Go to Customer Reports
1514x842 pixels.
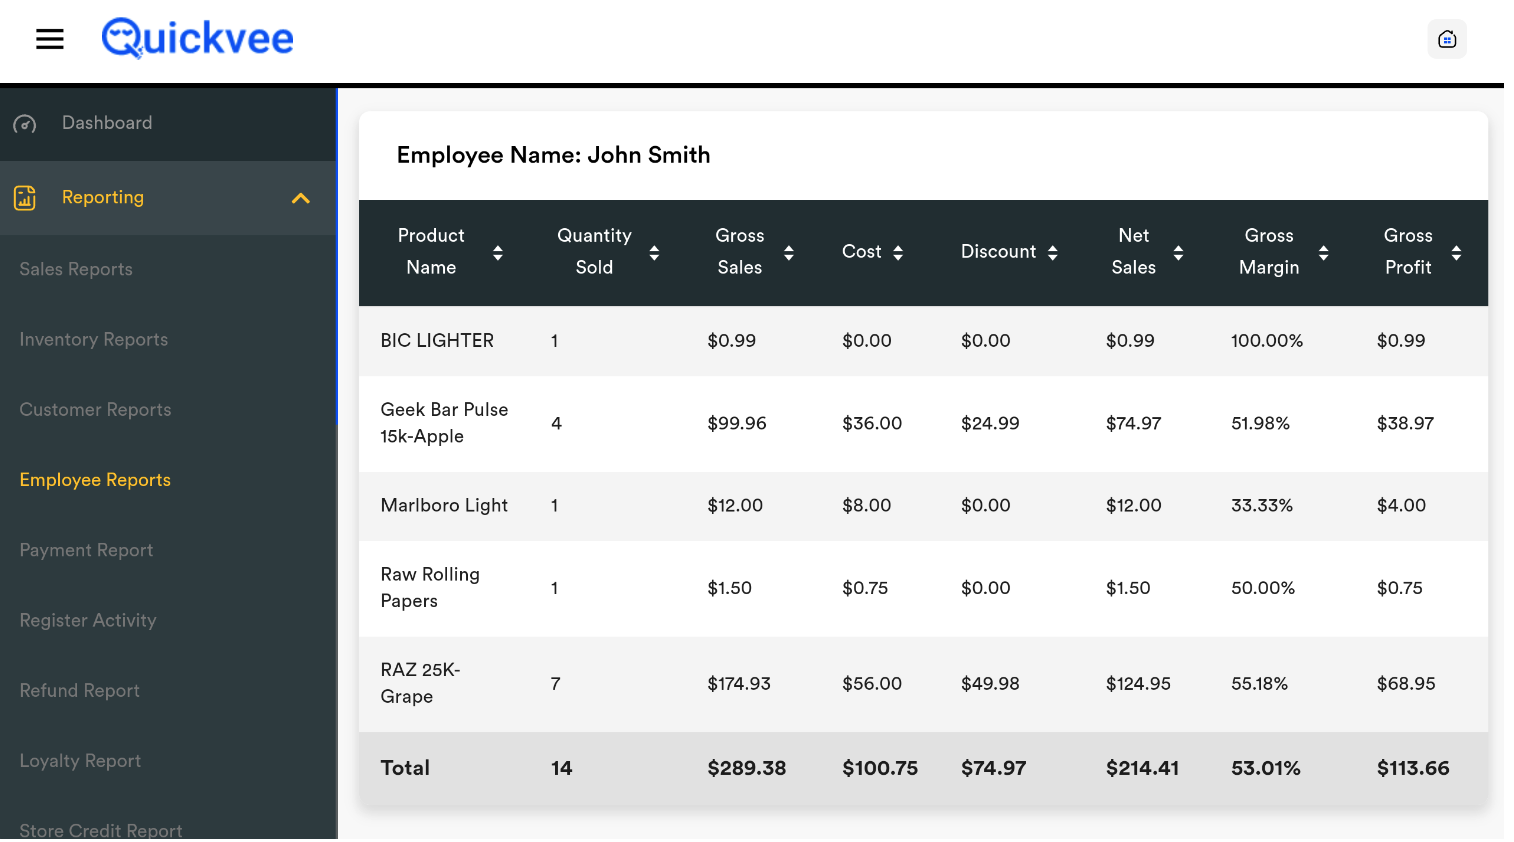coord(95,410)
